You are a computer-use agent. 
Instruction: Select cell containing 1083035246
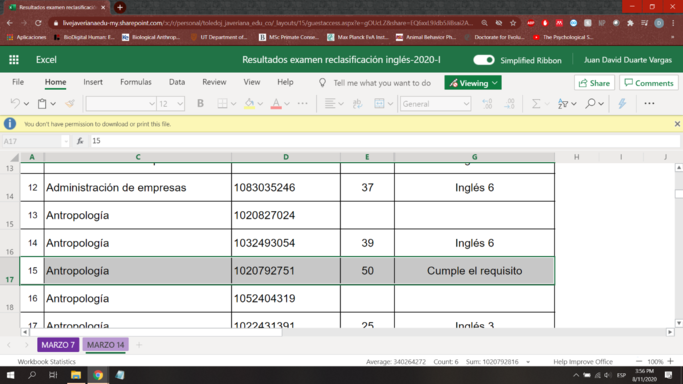pyautogui.click(x=286, y=187)
